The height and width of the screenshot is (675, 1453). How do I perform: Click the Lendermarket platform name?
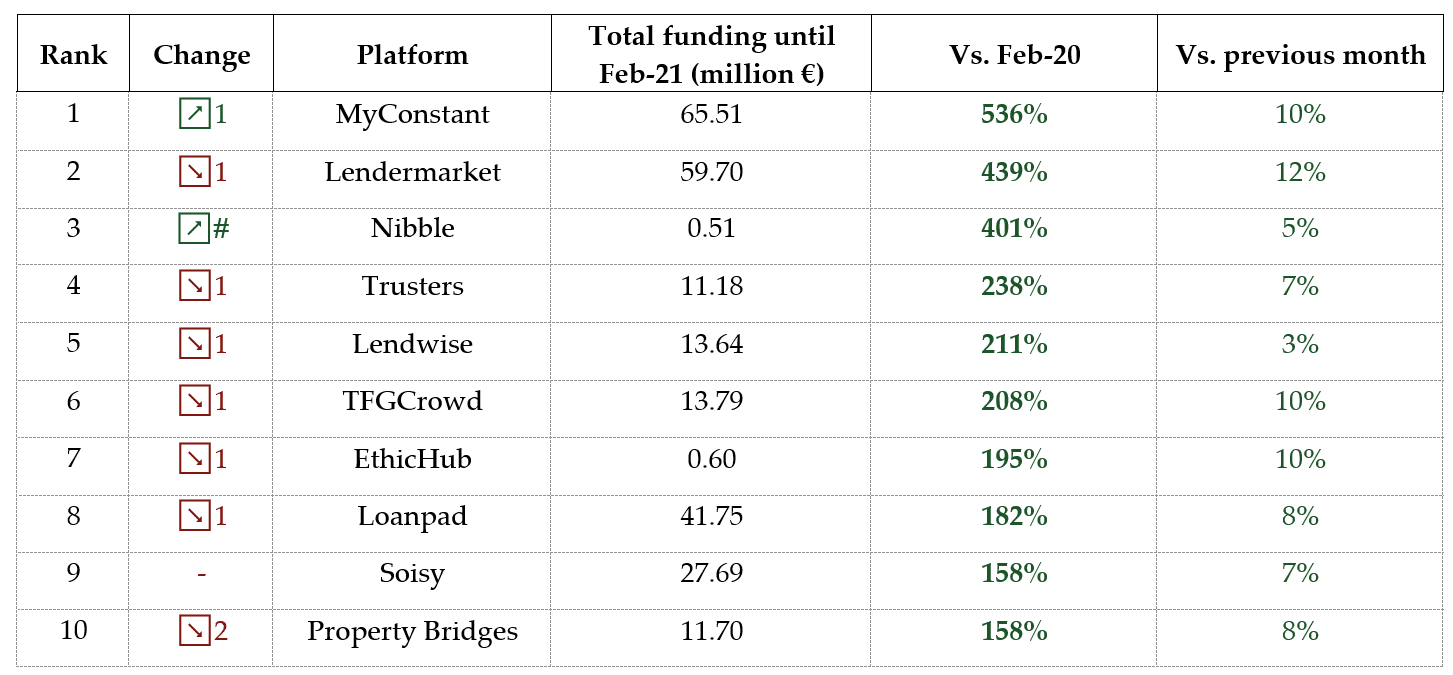[412, 172]
